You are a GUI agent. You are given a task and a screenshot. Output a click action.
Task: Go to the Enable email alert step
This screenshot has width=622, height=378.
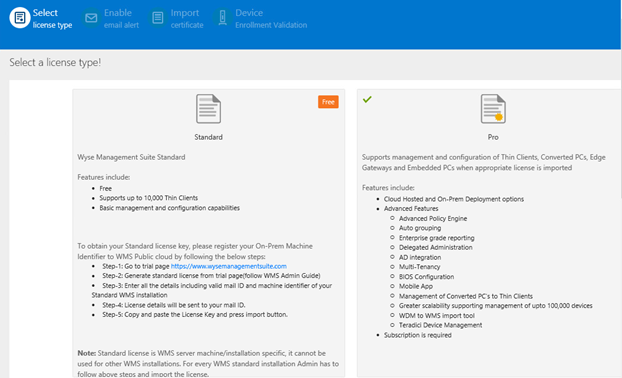click(121, 18)
